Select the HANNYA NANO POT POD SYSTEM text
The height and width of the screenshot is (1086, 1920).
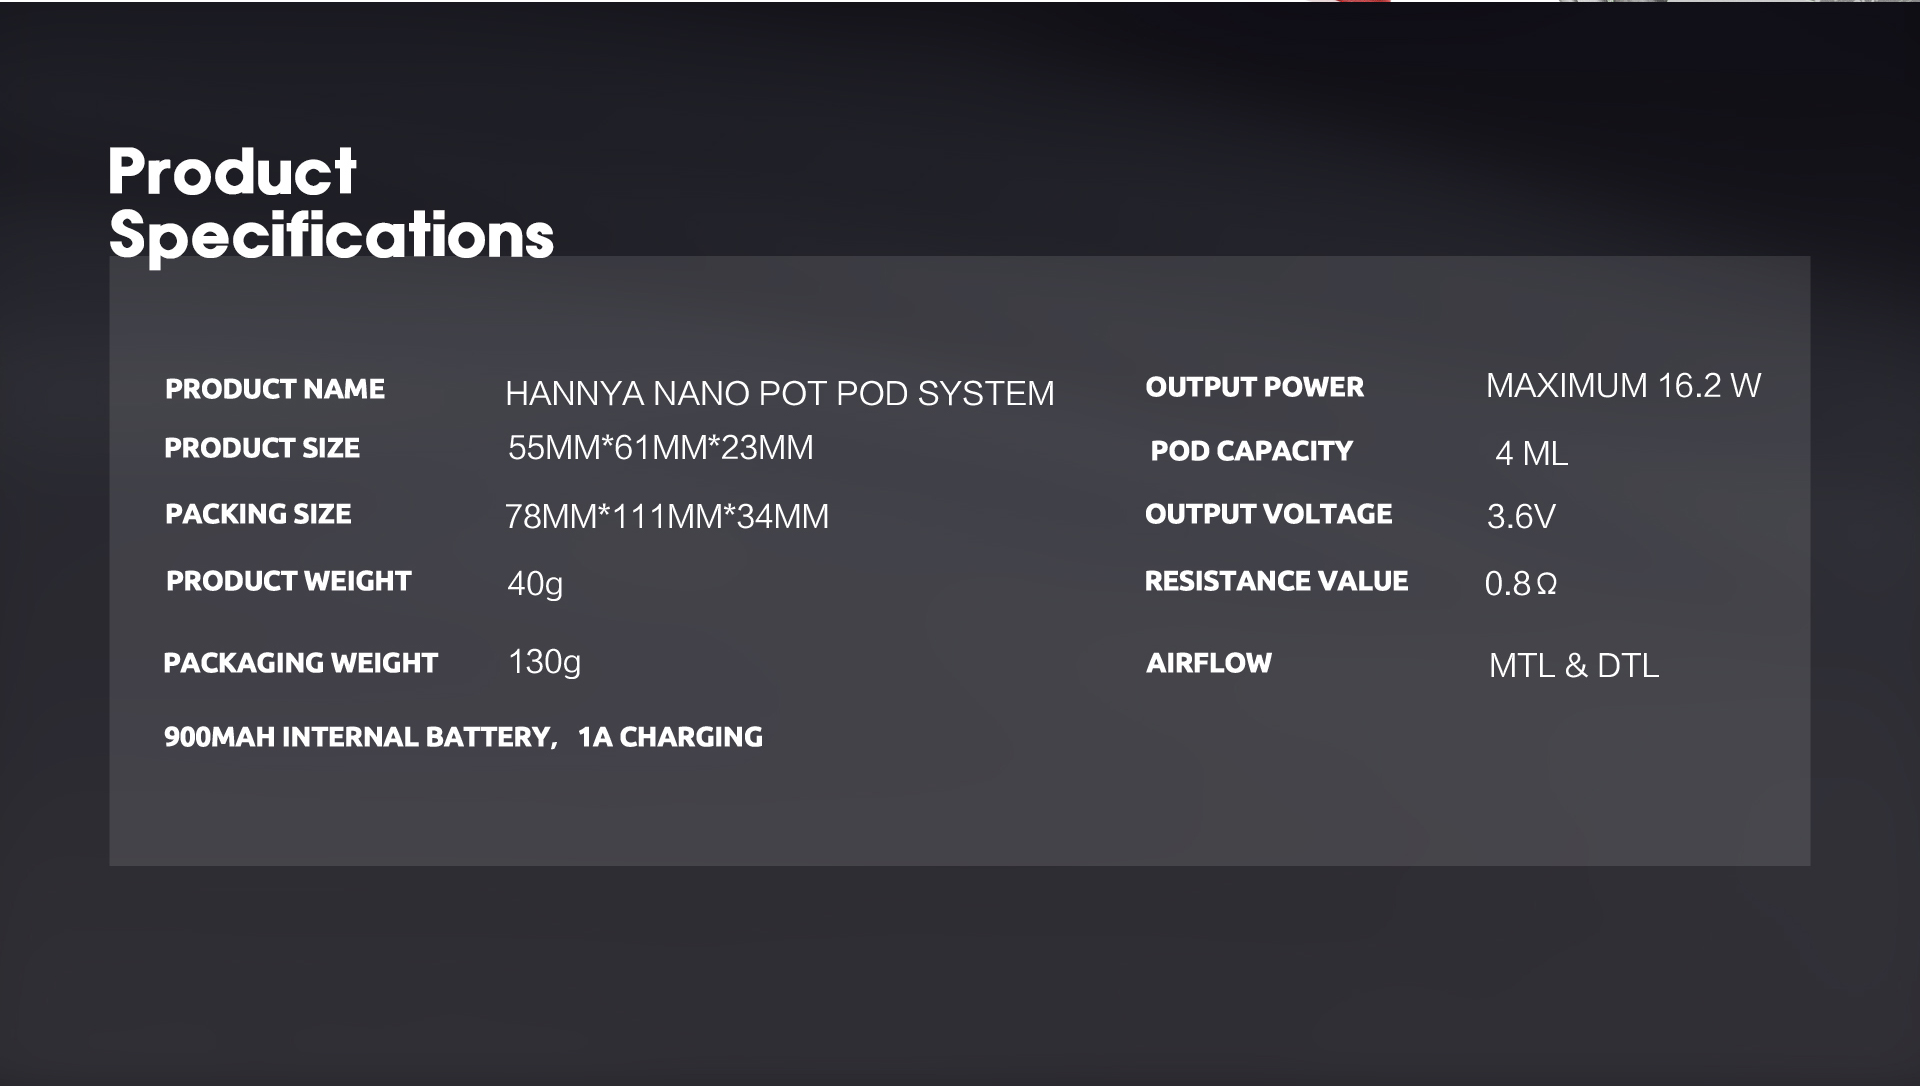tap(779, 394)
